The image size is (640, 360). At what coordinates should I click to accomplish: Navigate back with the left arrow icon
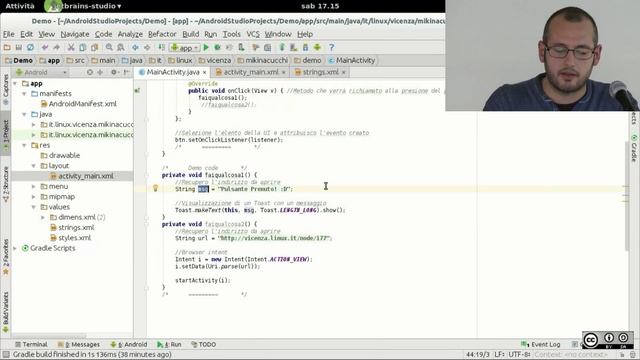coord(135,47)
